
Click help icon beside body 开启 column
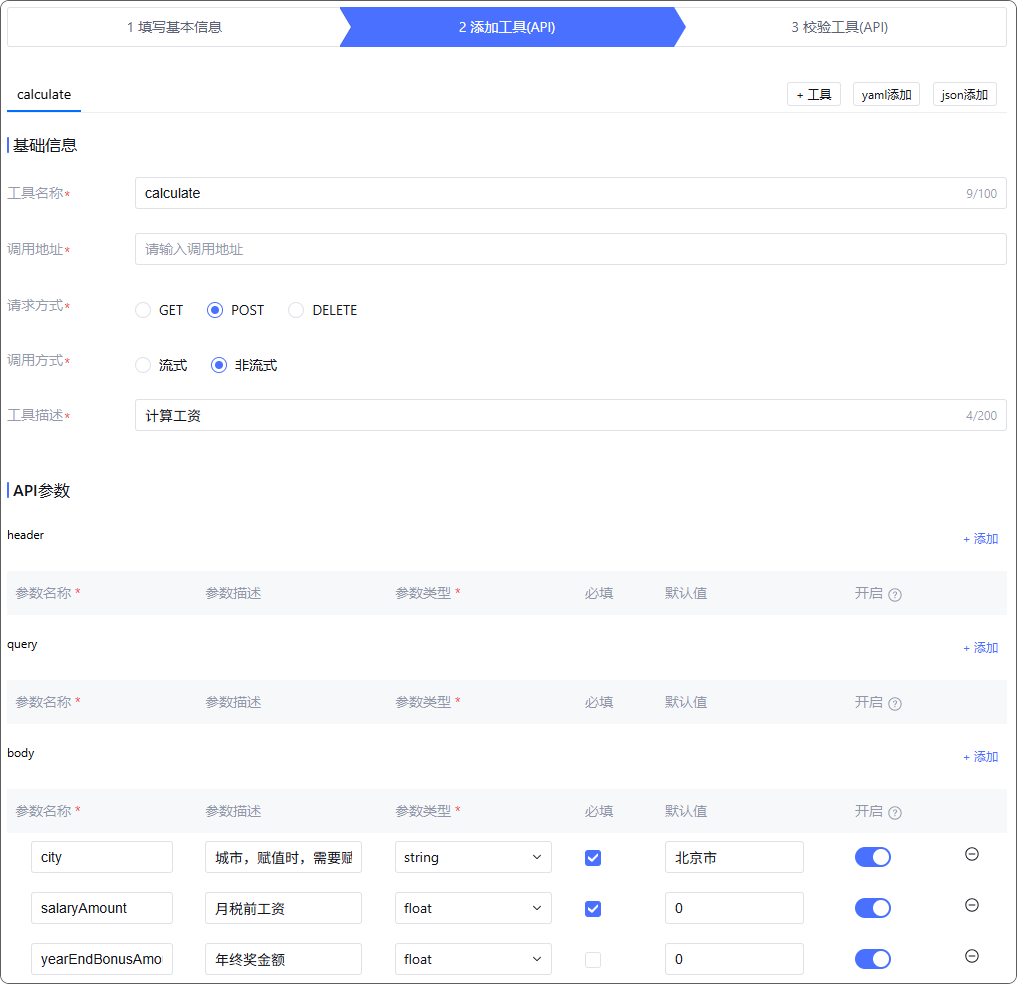click(895, 813)
